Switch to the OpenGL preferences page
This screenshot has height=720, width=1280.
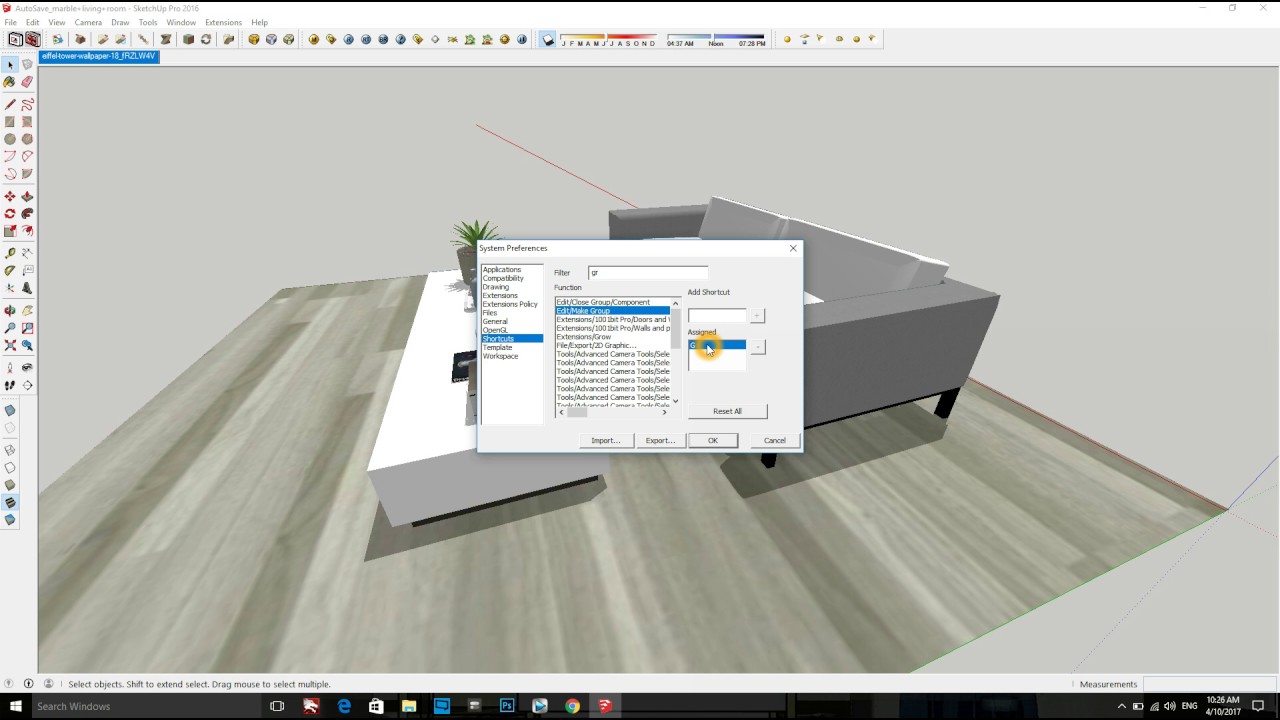tap(496, 330)
